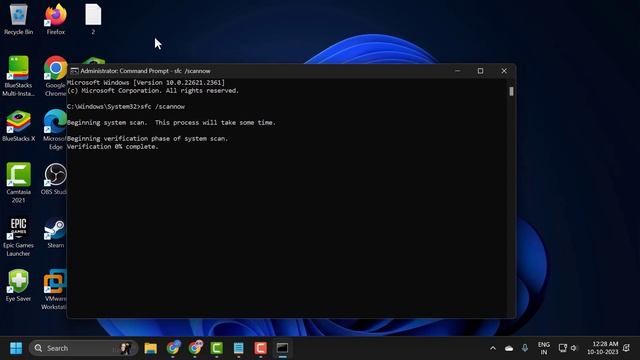The width and height of the screenshot is (640, 360).
Task: Open the Windows Start menu
Action: click(16, 348)
